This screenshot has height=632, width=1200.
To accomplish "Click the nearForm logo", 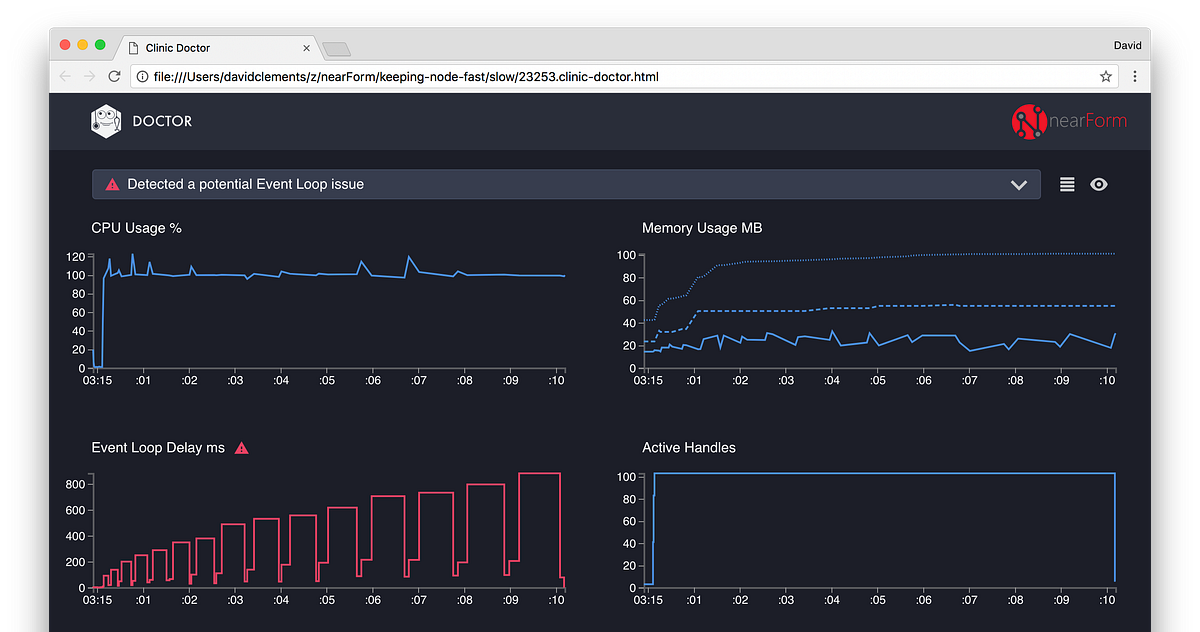I will [1069, 121].
